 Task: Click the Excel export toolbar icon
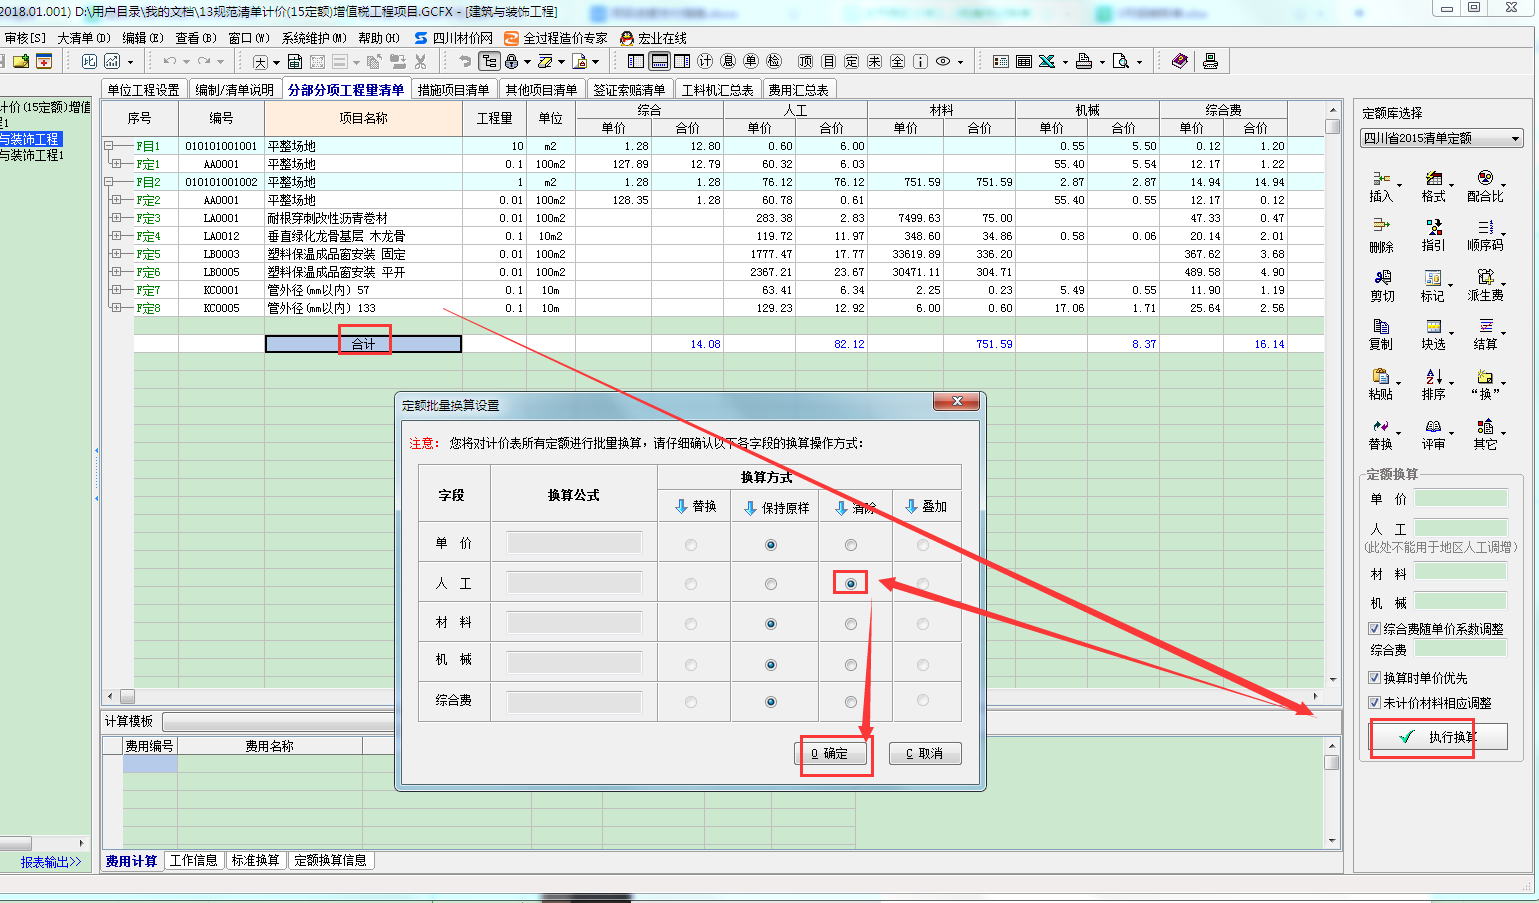point(1047,61)
